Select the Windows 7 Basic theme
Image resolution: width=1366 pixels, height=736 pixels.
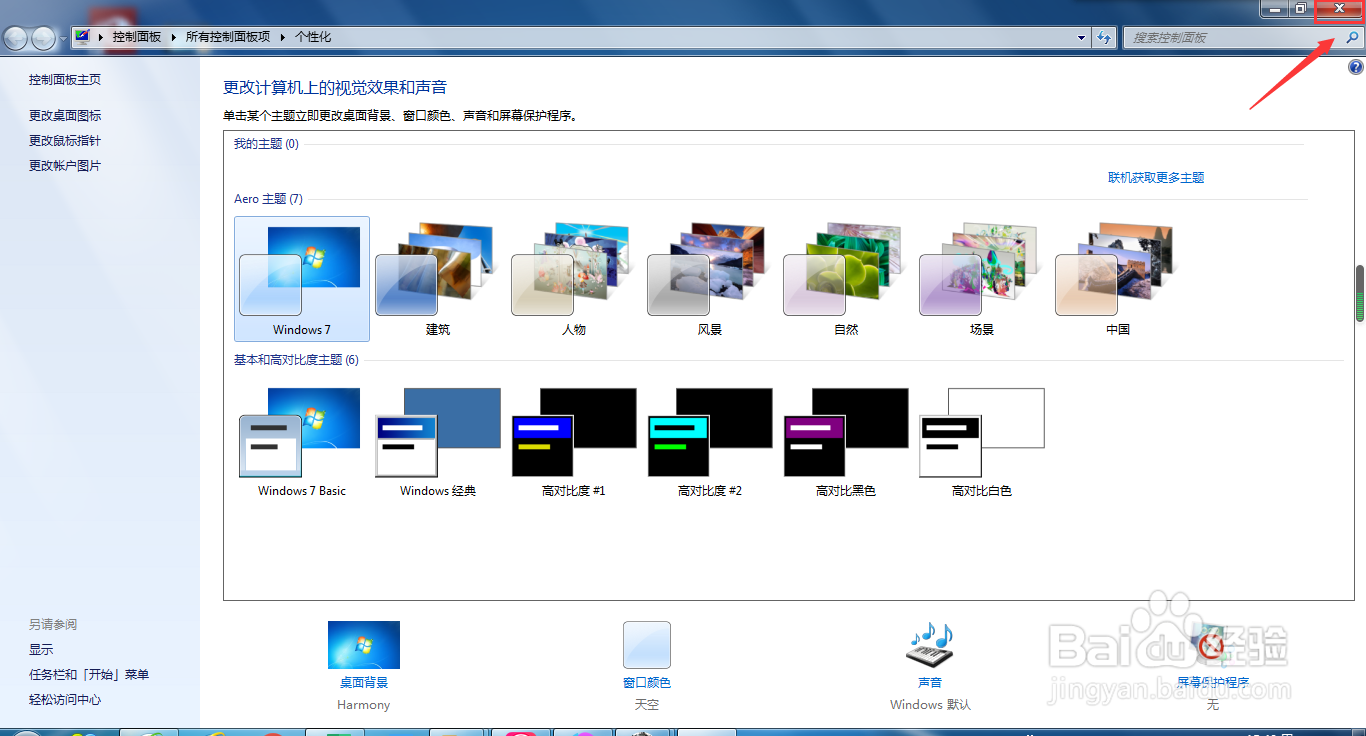tap(302, 441)
